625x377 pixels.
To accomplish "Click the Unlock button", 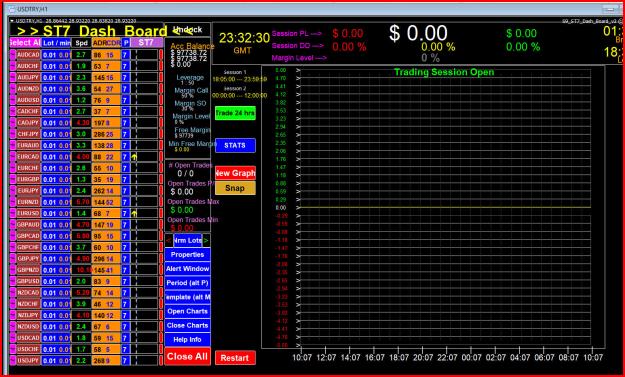I will (x=188, y=29).
